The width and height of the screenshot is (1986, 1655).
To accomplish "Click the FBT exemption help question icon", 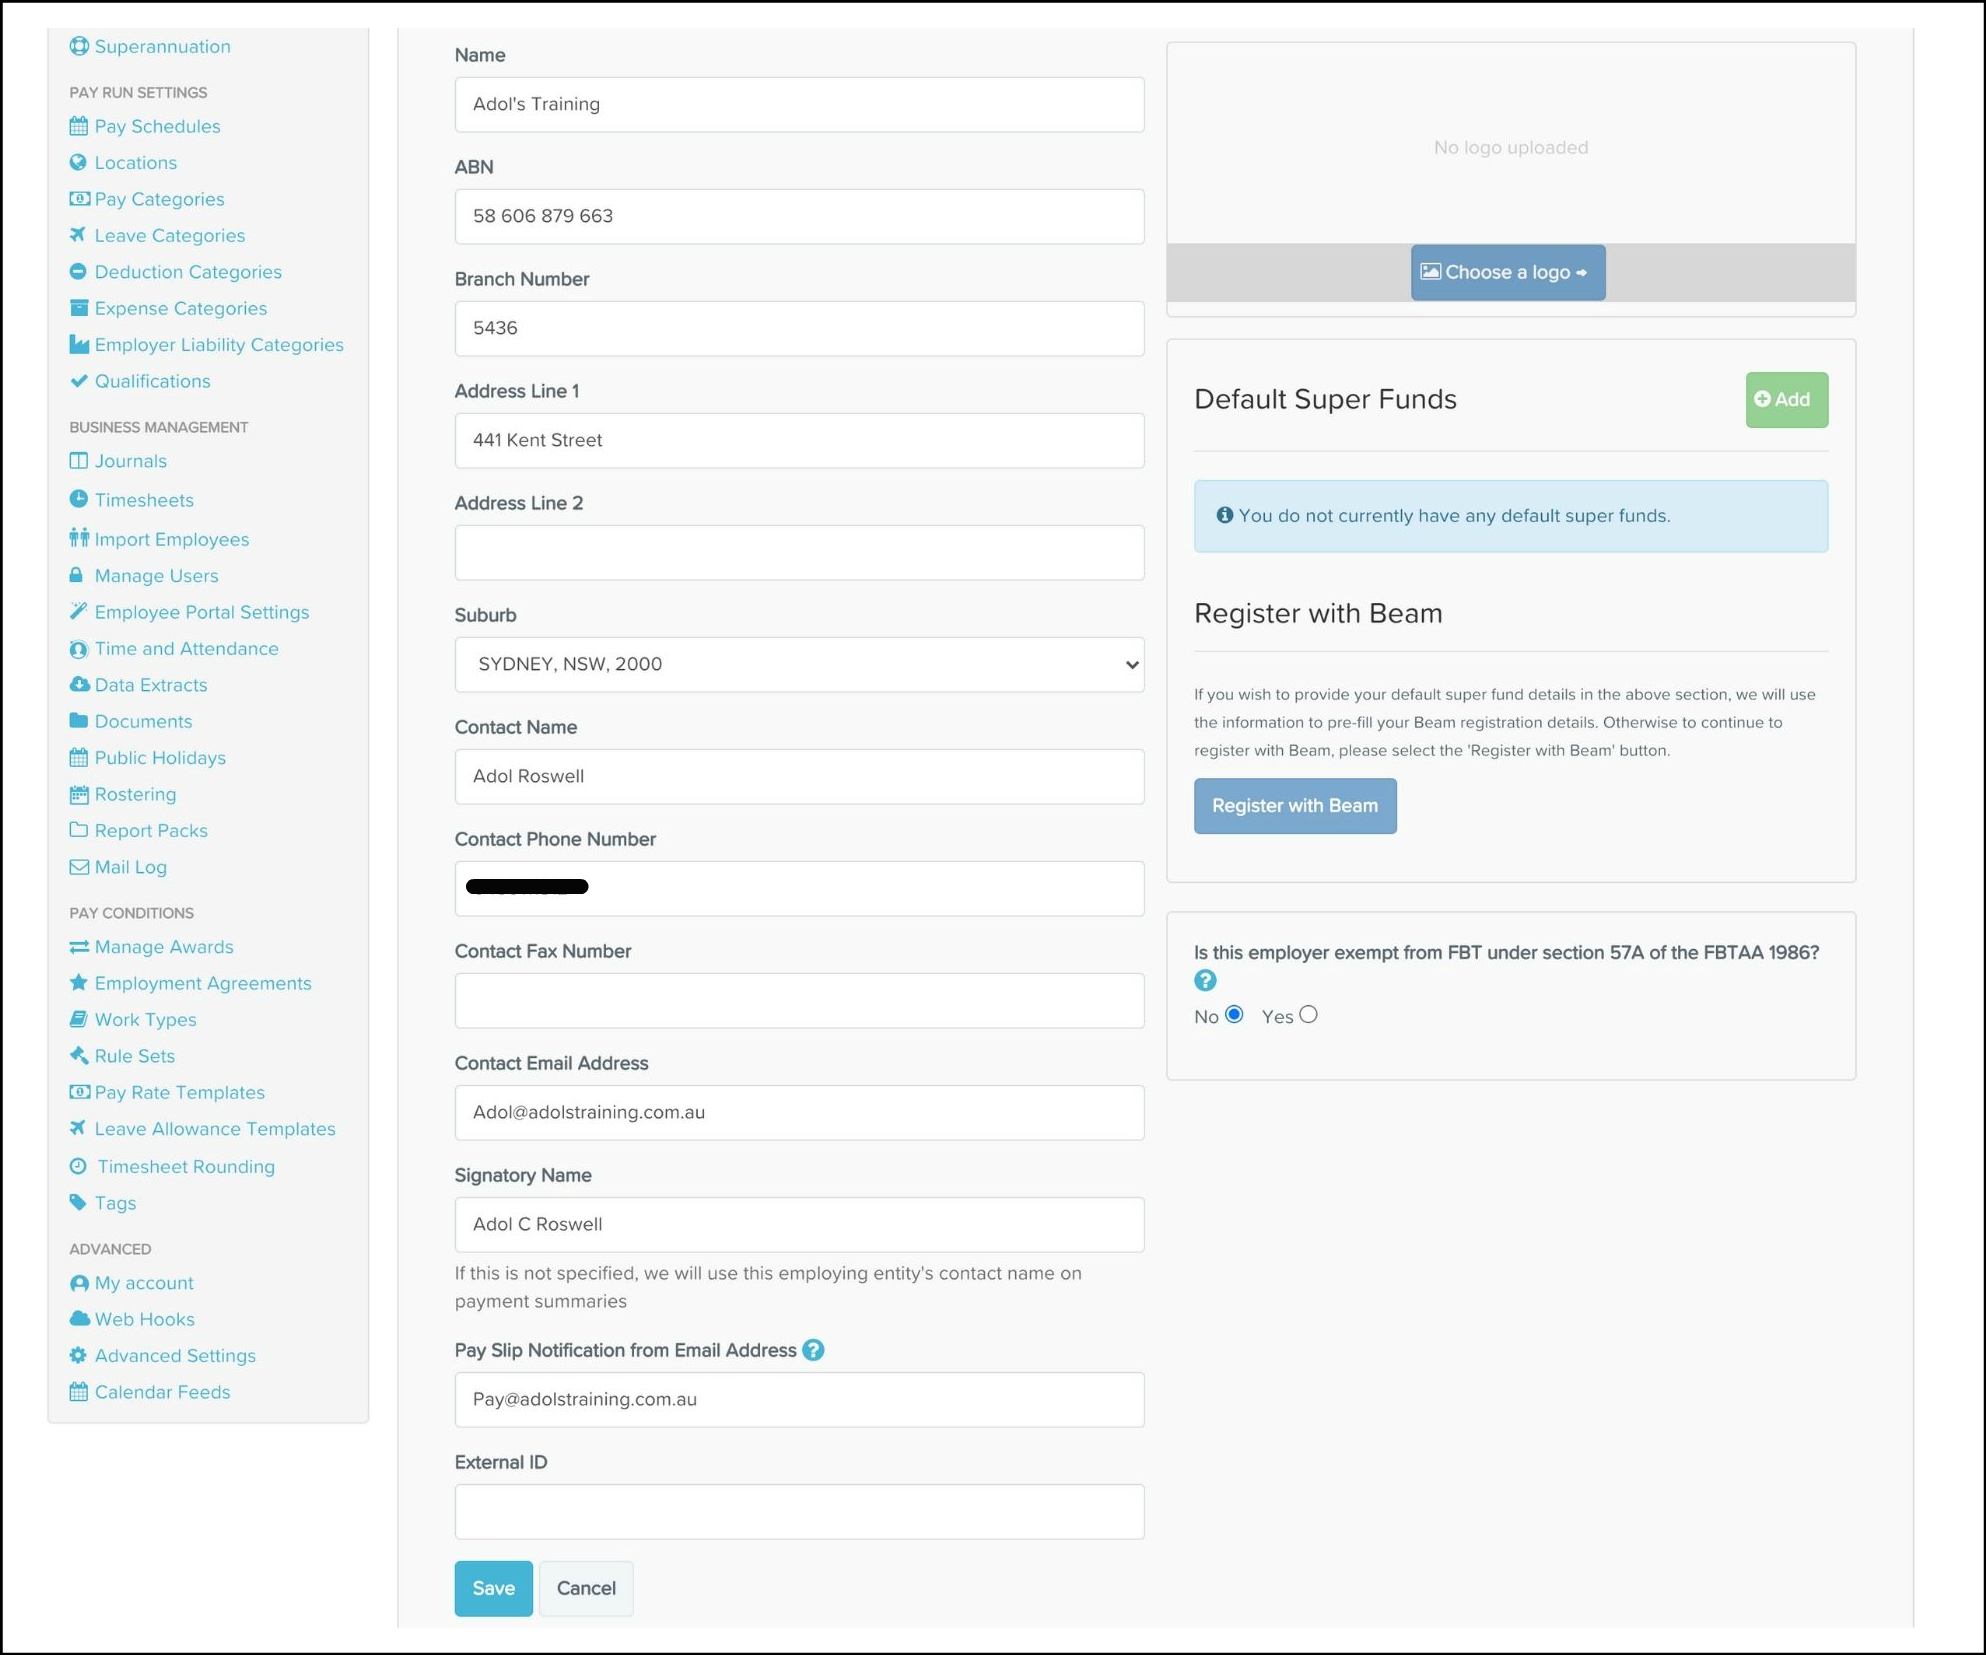I will 1205,980.
